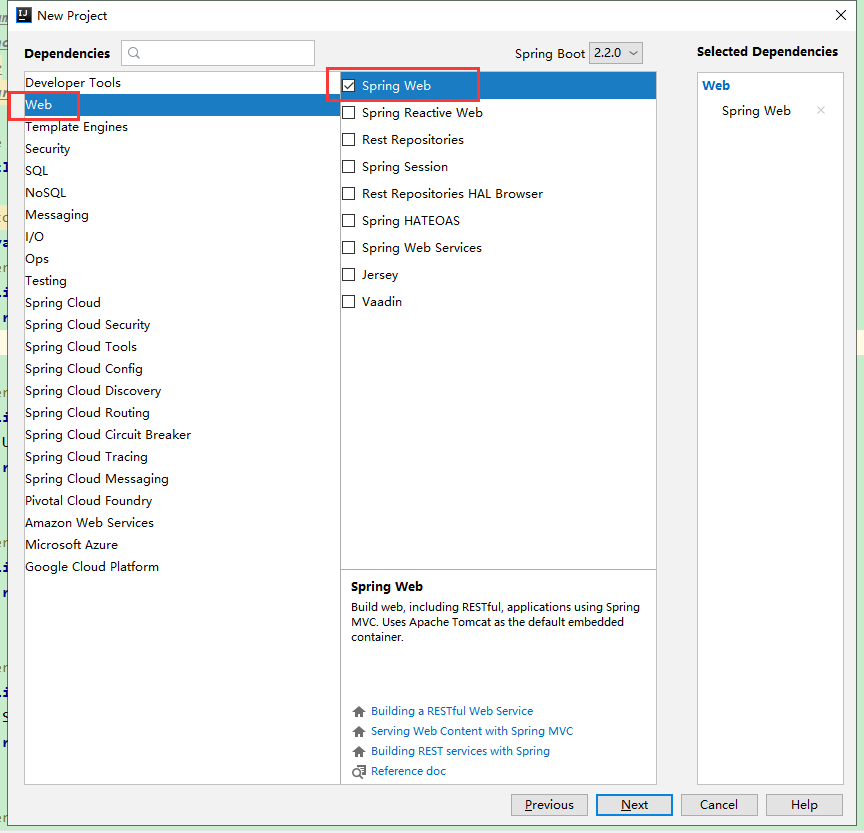
Task: Select Spring Cloud Config category
Action: (182, 369)
